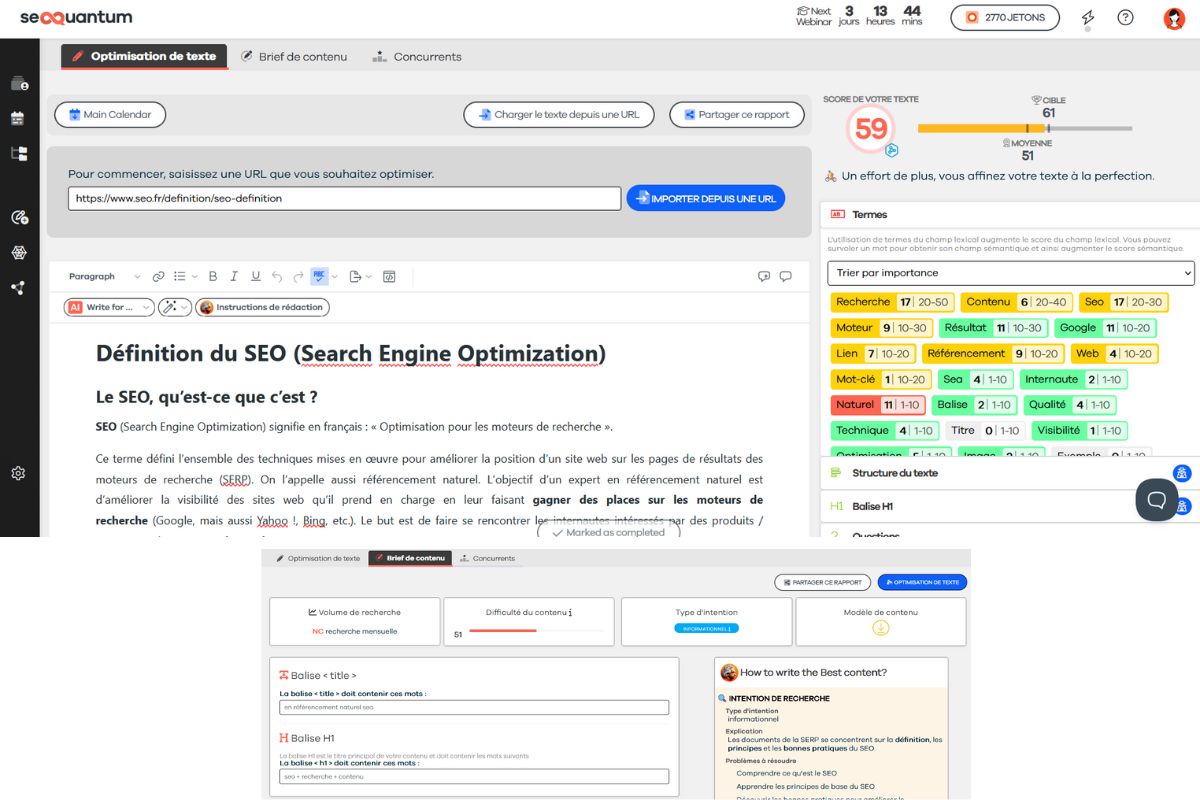Click the Main Calendar button

(110, 115)
